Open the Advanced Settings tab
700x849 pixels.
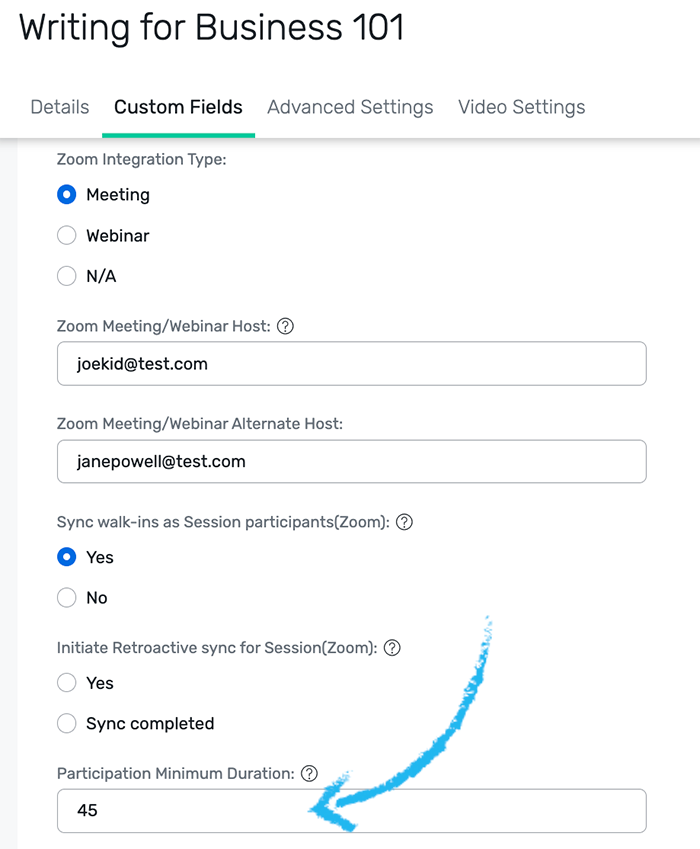click(350, 107)
